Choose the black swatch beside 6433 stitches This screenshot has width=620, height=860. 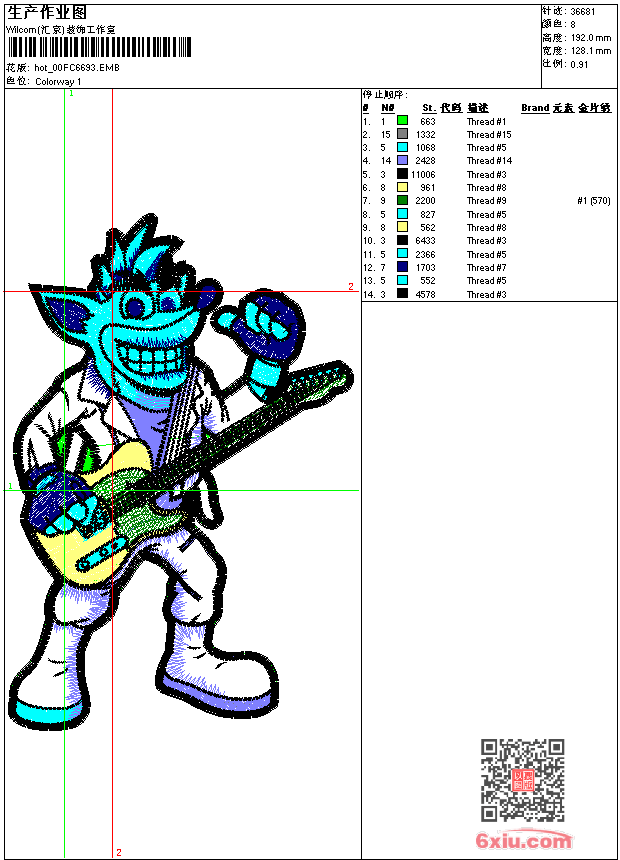click(x=402, y=240)
